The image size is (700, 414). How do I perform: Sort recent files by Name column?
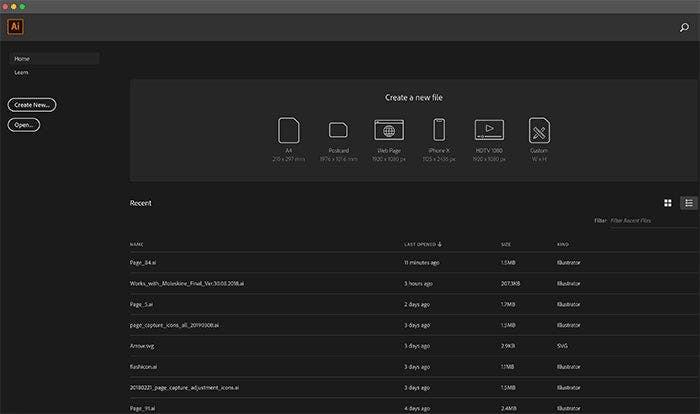point(136,244)
